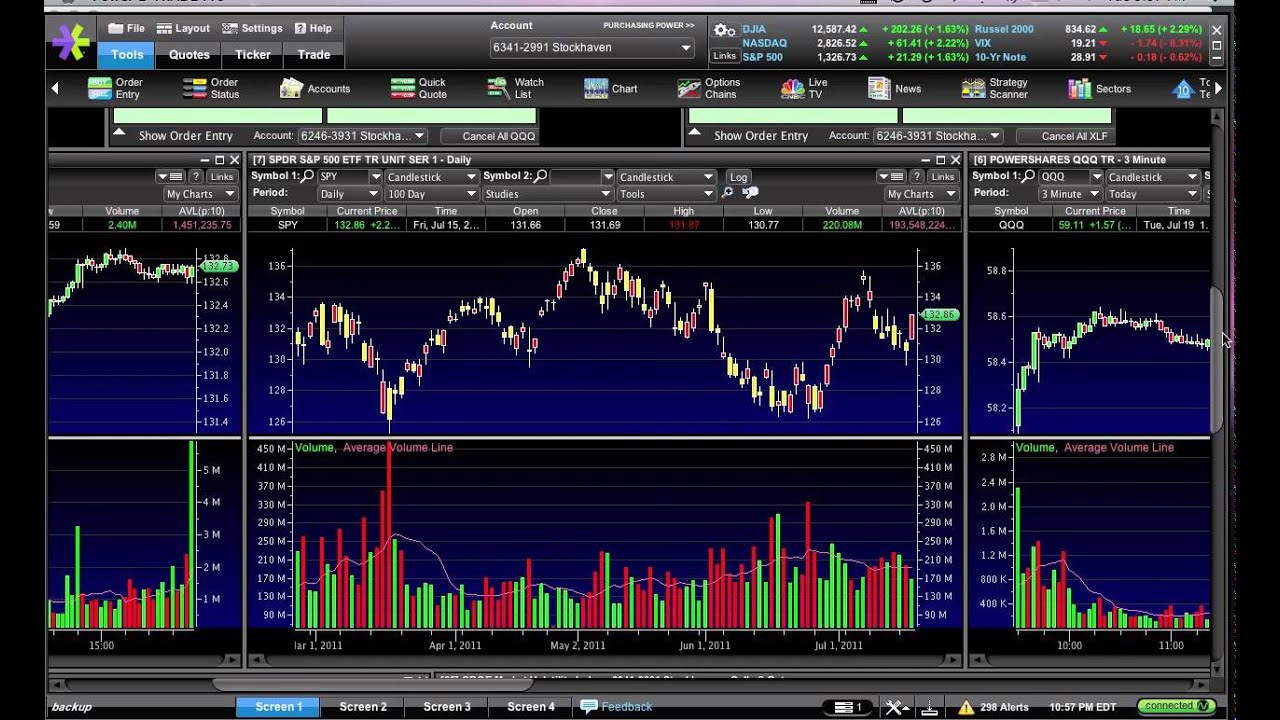The width and height of the screenshot is (1280, 720).
Task: Open the 100 Day range dropdown
Action: [431, 194]
